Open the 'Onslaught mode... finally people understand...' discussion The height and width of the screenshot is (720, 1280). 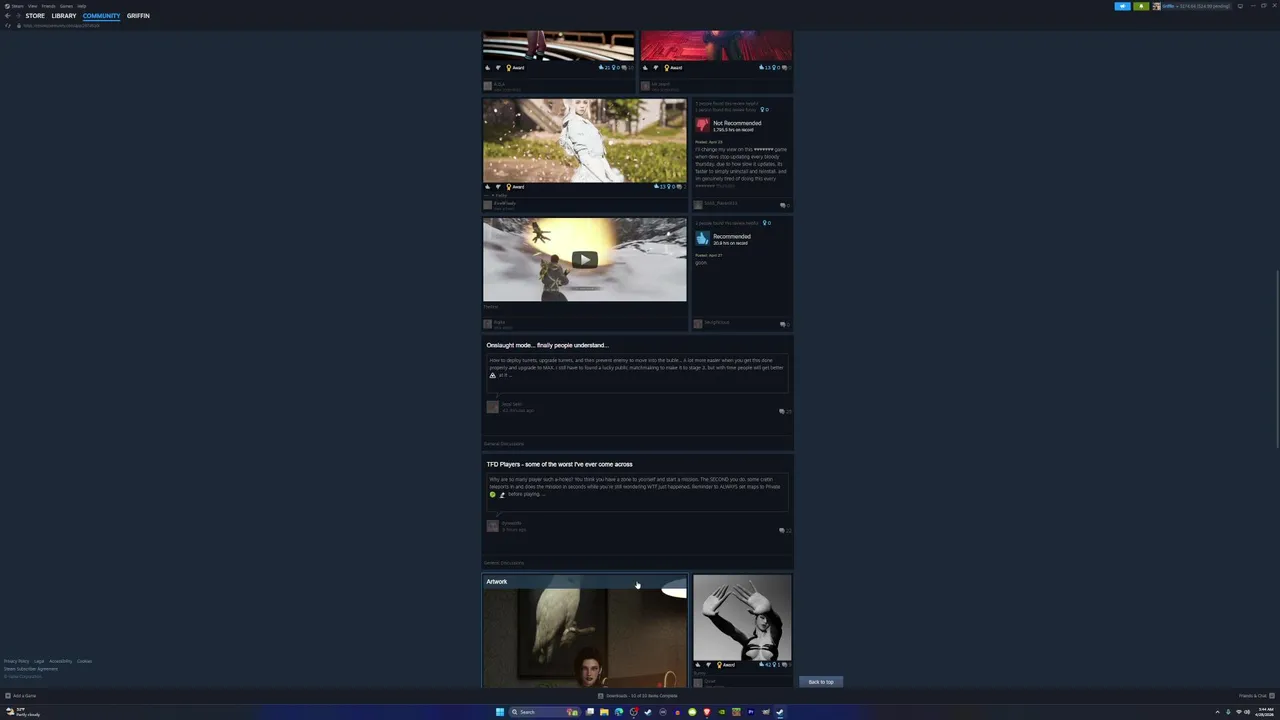547,345
